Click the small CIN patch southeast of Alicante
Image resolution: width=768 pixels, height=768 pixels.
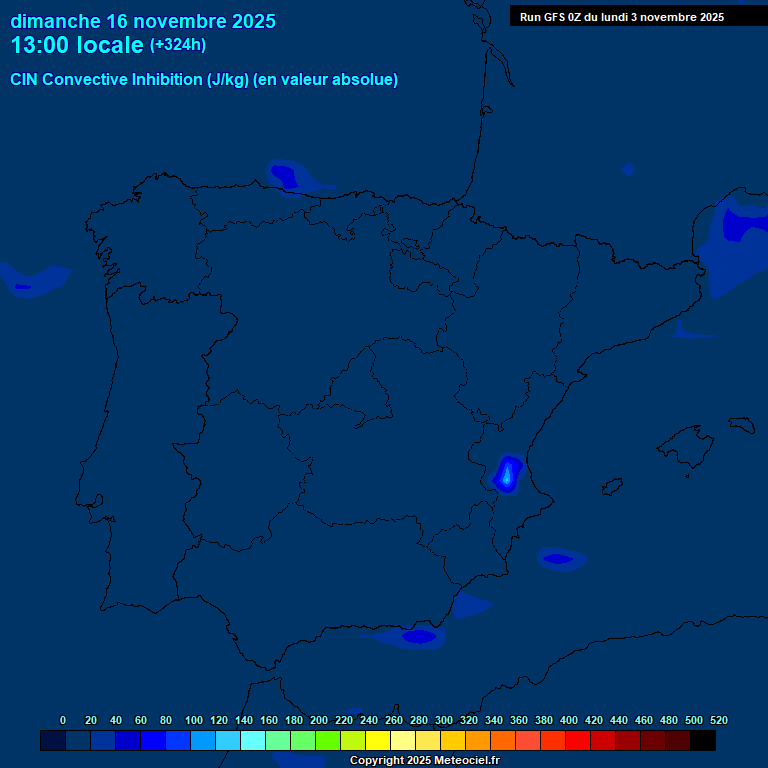[558, 558]
